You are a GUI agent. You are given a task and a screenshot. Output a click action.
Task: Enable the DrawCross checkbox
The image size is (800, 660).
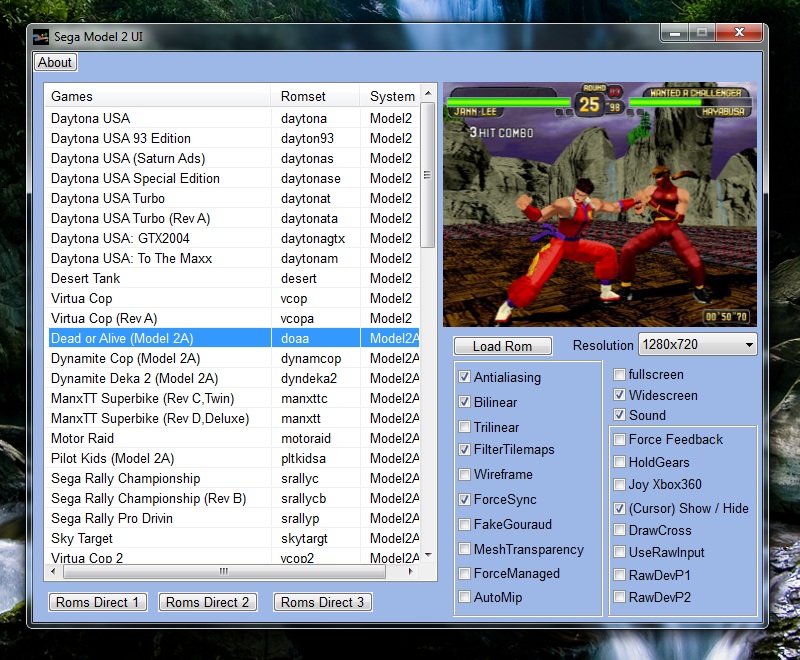(619, 530)
